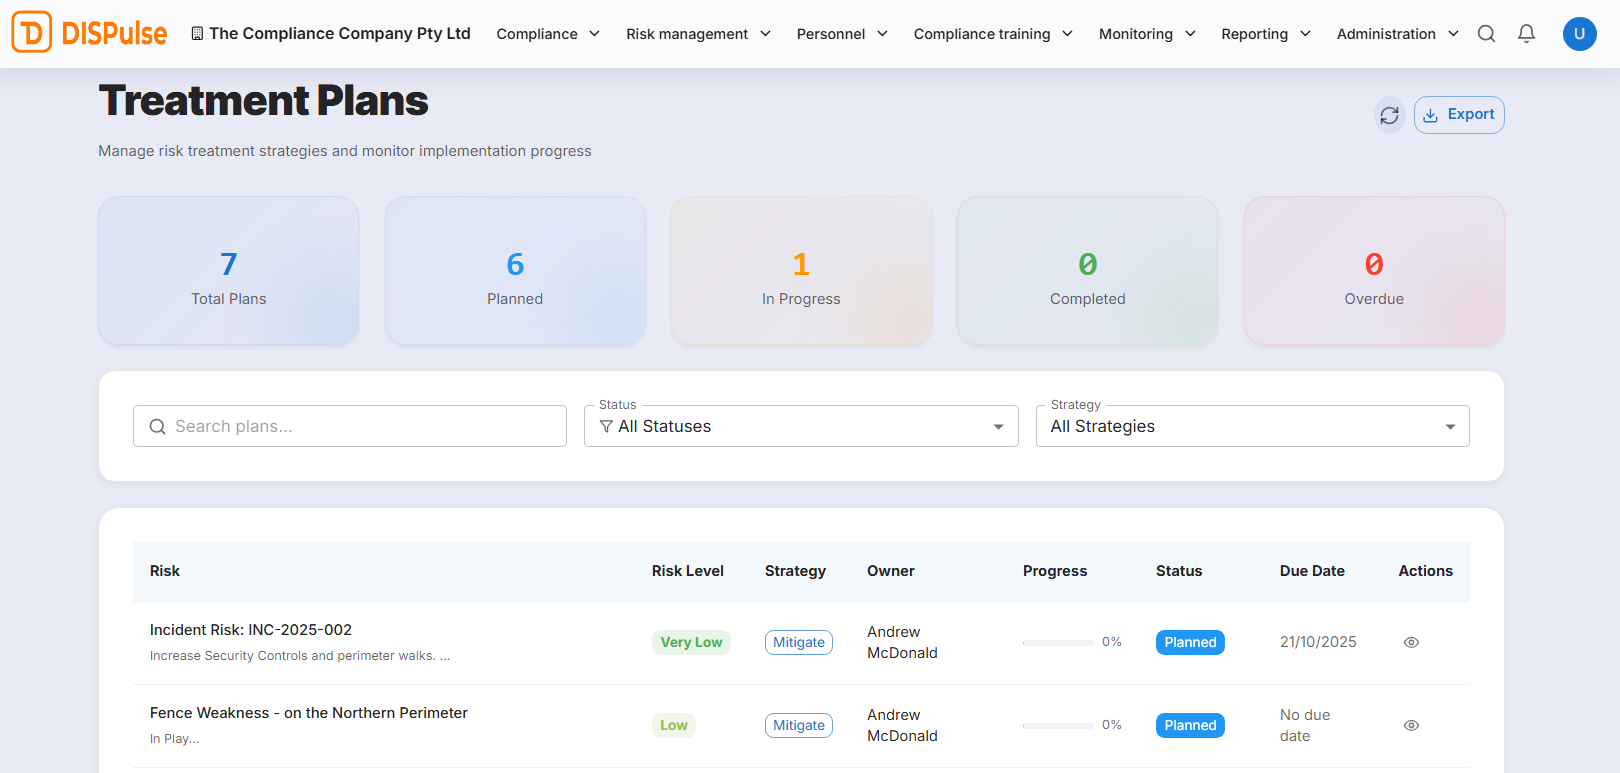1620x773 pixels.
Task: Open the search magnifier in top navigation
Action: point(1486,34)
